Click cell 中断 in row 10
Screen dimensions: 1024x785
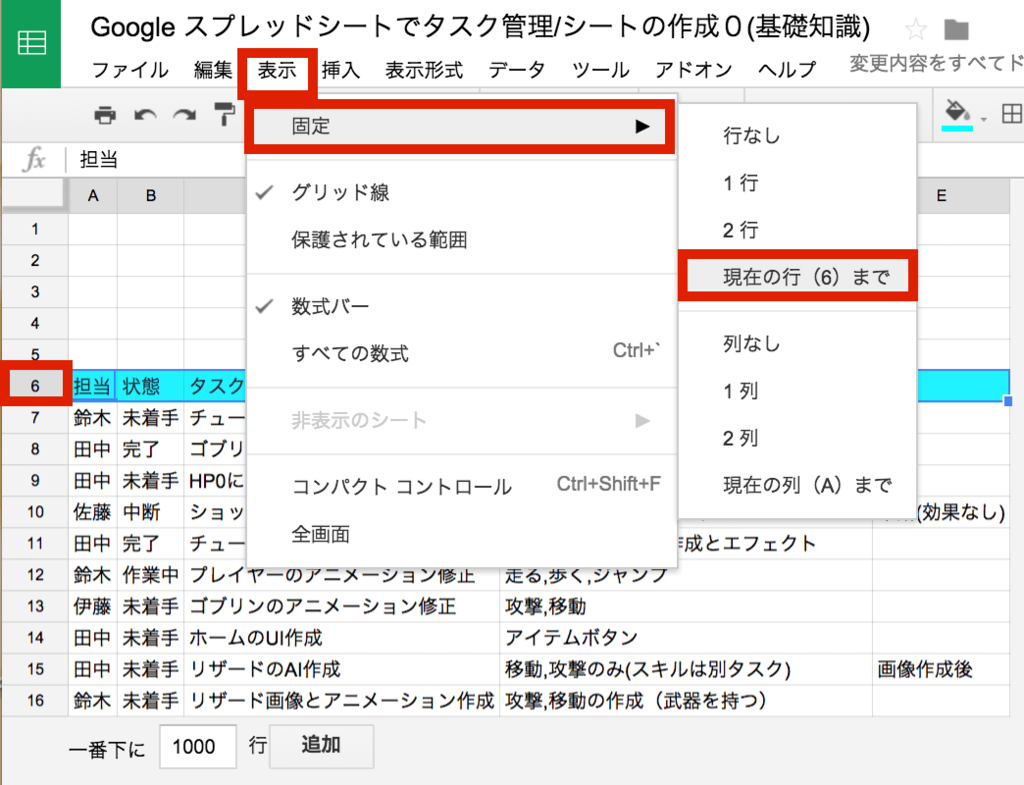click(x=151, y=511)
